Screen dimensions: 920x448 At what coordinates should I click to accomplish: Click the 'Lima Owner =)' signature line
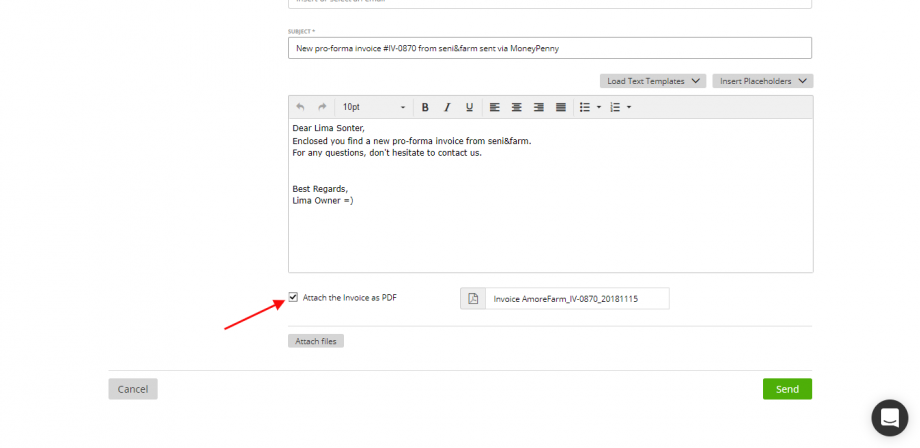323,201
